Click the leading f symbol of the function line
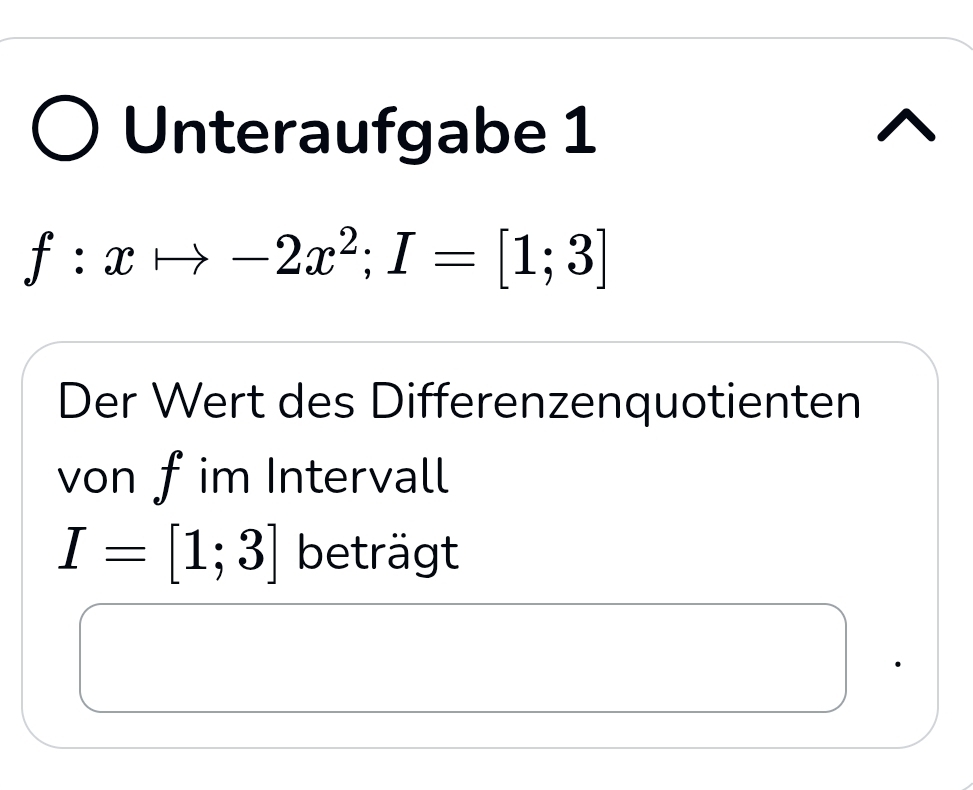The width and height of the screenshot is (973, 790). [x=38, y=261]
